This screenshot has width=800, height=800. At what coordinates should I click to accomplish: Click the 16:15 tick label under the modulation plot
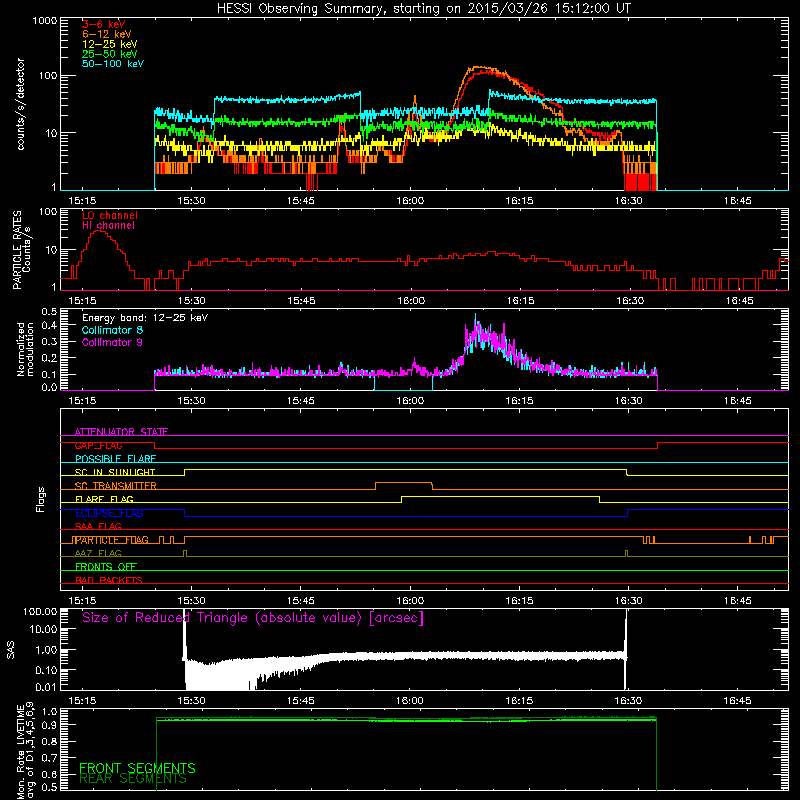[519, 401]
